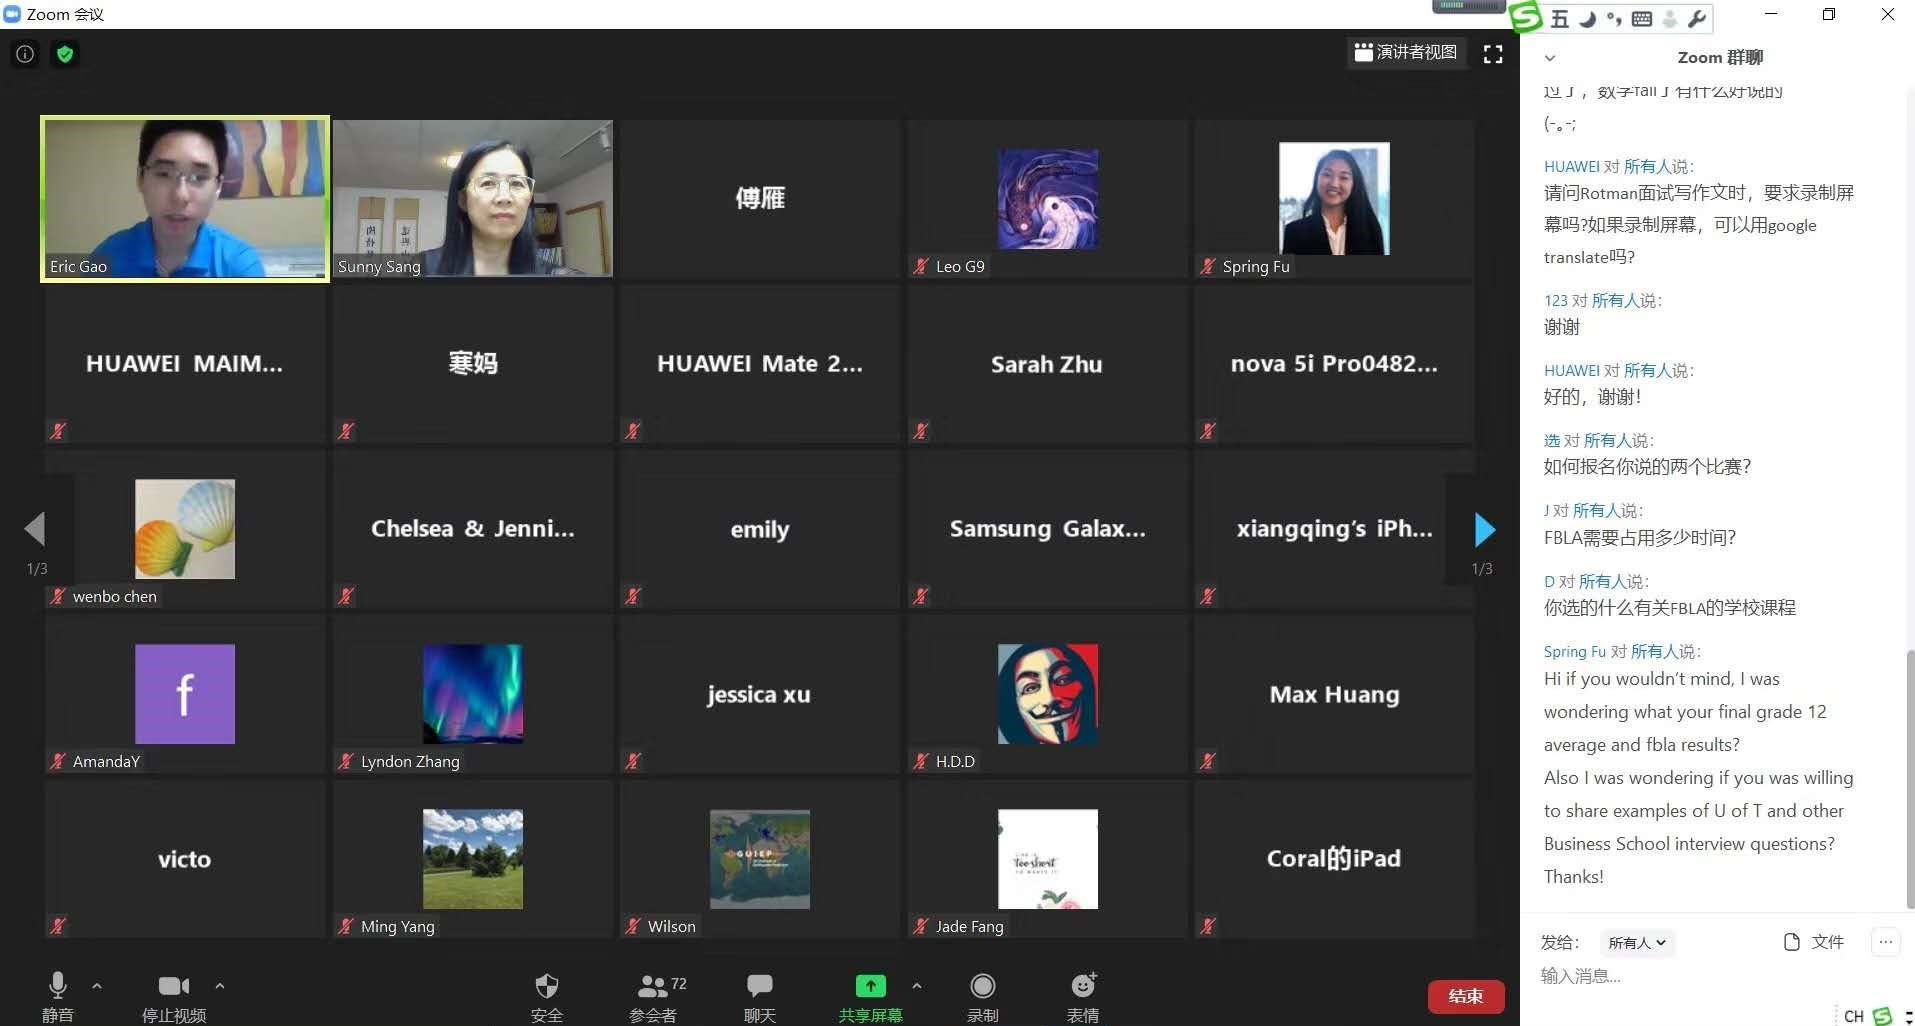This screenshot has width=1915, height=1026.
Task: Click muted mic icon on Lyndon Zhang tile
Action: coord(346,761)
